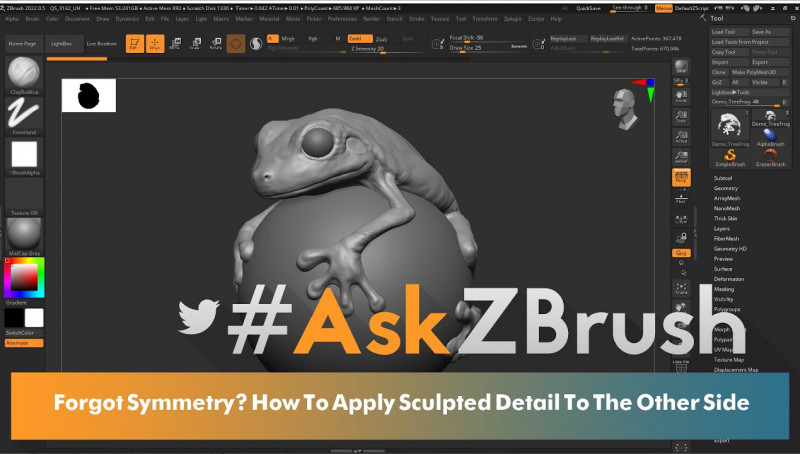Image resolution: width=800 pixels, height=454 pixels.
Task: Select the Edit mode button
Action: coord(135,43)
